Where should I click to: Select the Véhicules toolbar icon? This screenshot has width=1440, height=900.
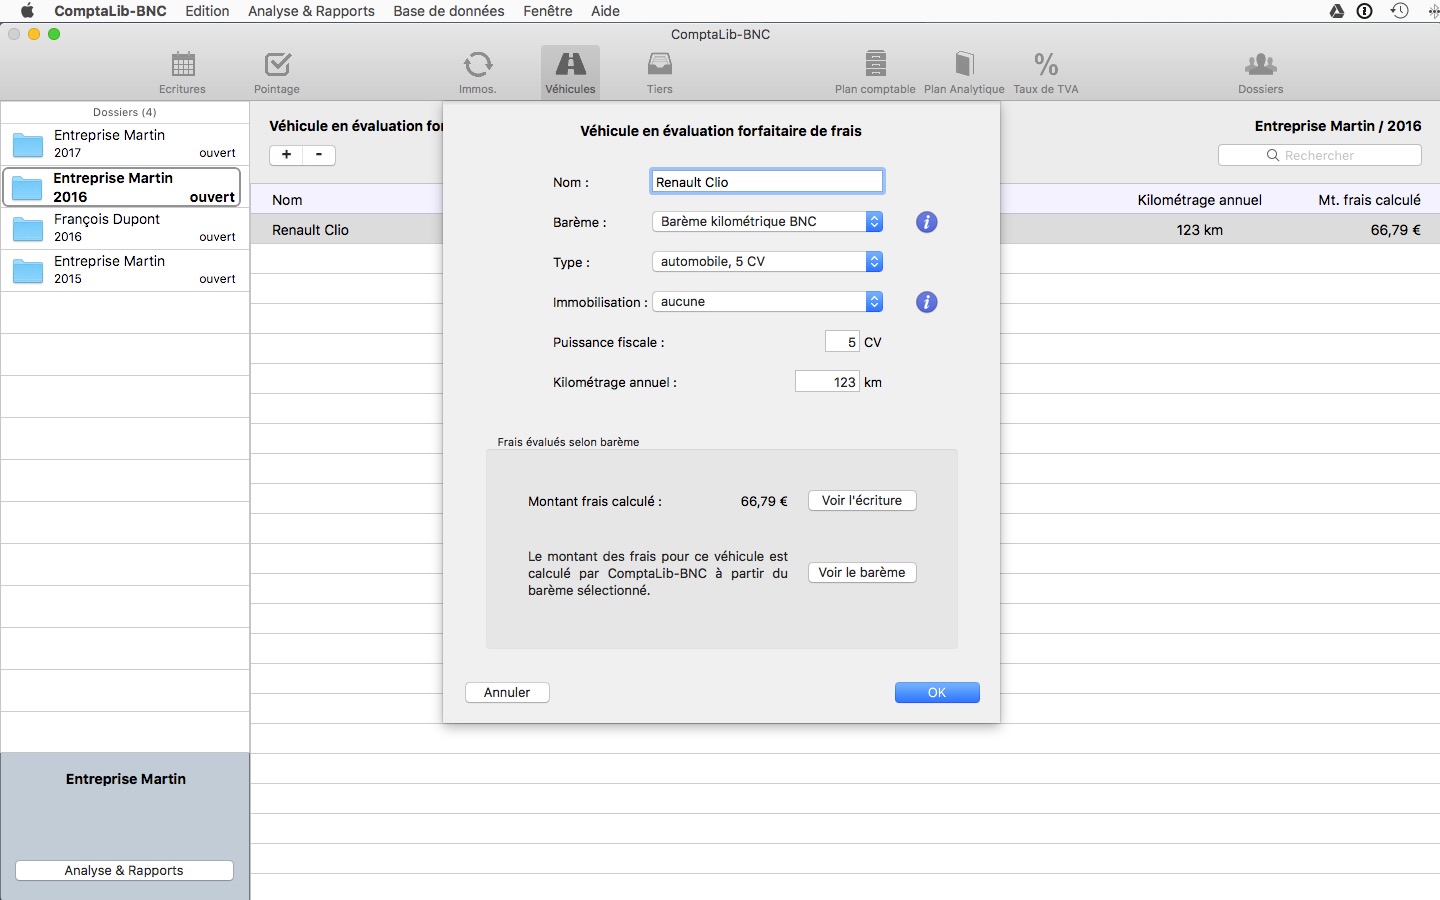[570, 72]
